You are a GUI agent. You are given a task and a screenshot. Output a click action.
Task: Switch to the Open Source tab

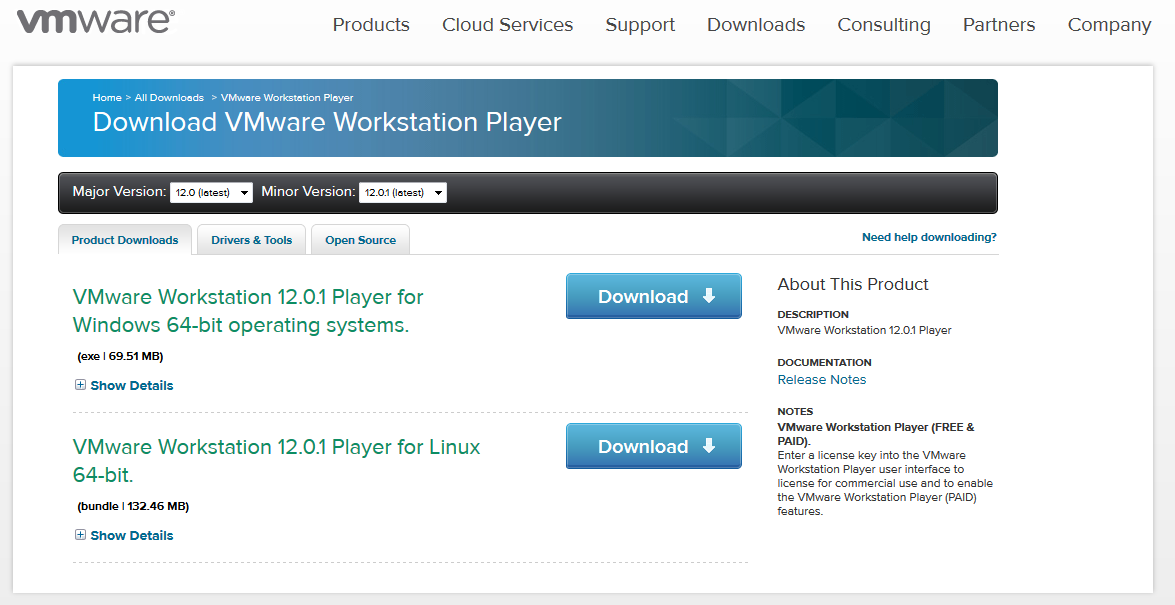[360, 240]
